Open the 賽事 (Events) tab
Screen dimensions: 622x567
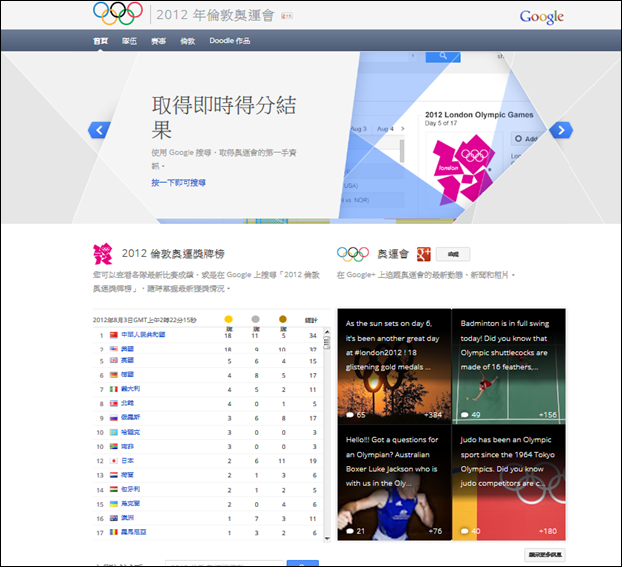tap(159, 41)
